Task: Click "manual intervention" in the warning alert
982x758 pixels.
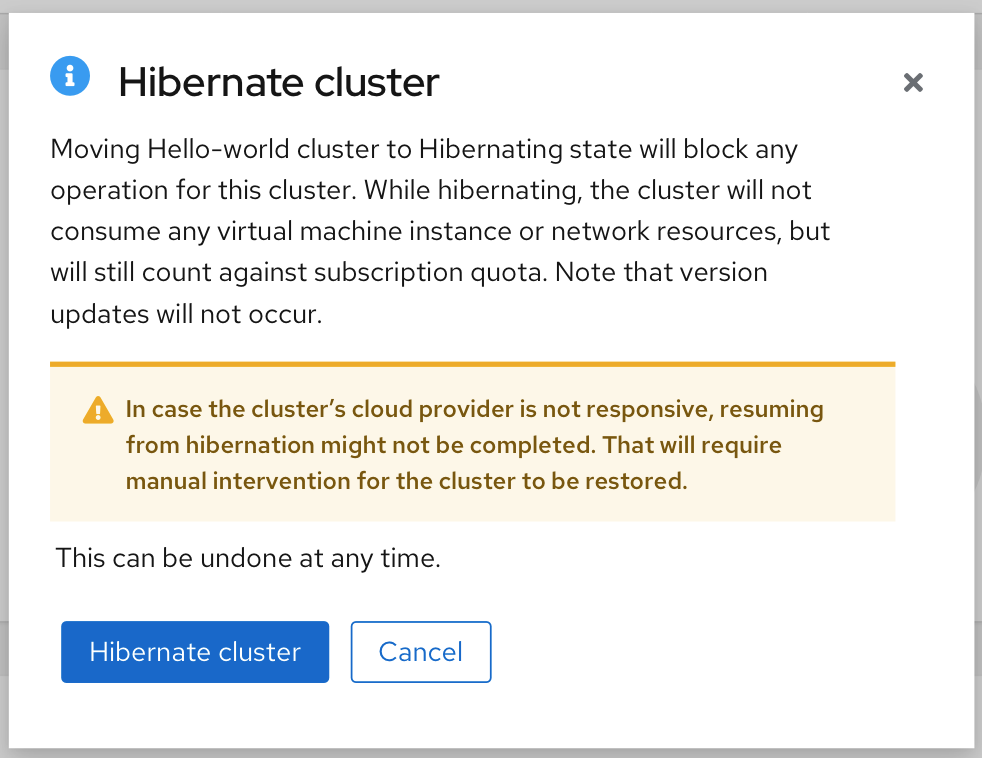Action: click(x=233, y=480)
